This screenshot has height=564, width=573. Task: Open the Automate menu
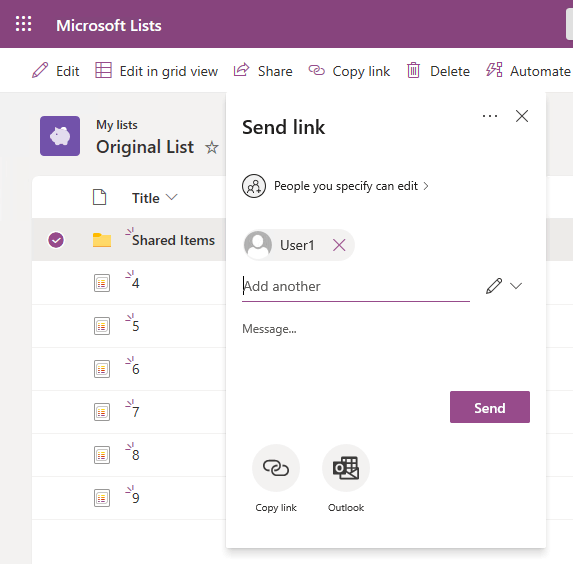tap(528, 71)
